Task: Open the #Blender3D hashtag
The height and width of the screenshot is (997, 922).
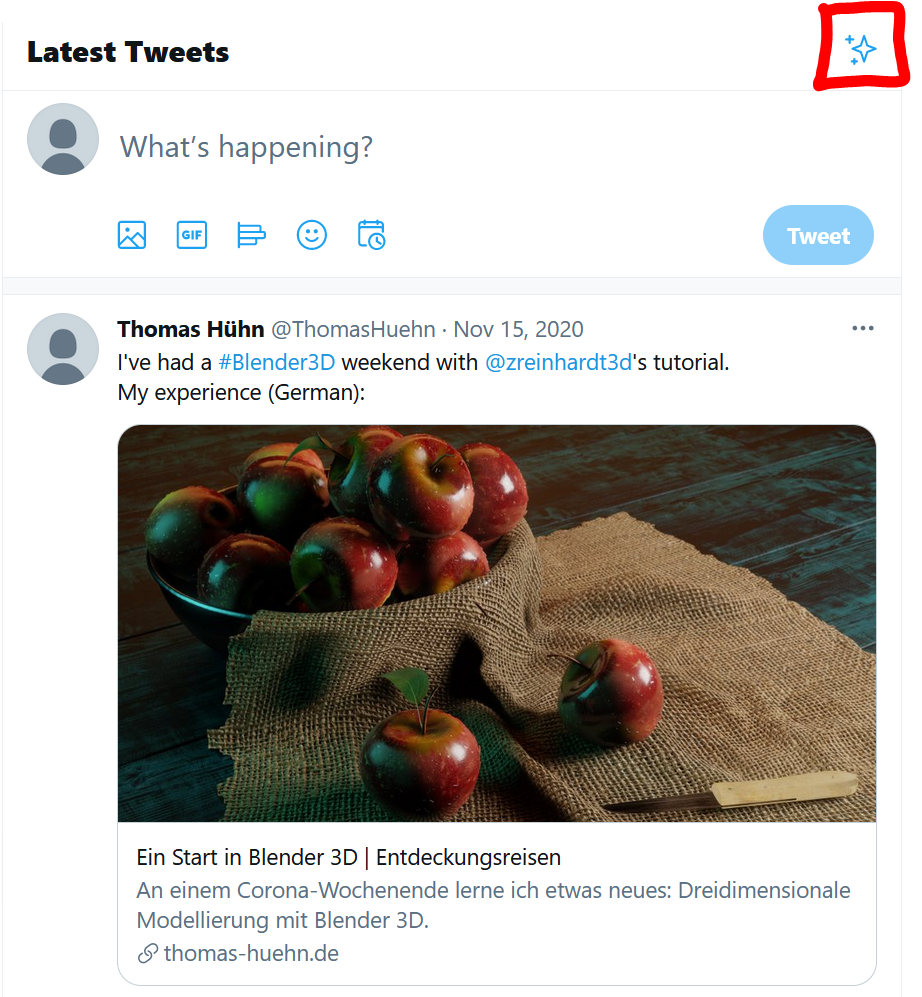Action: click(x=276, y=362)
